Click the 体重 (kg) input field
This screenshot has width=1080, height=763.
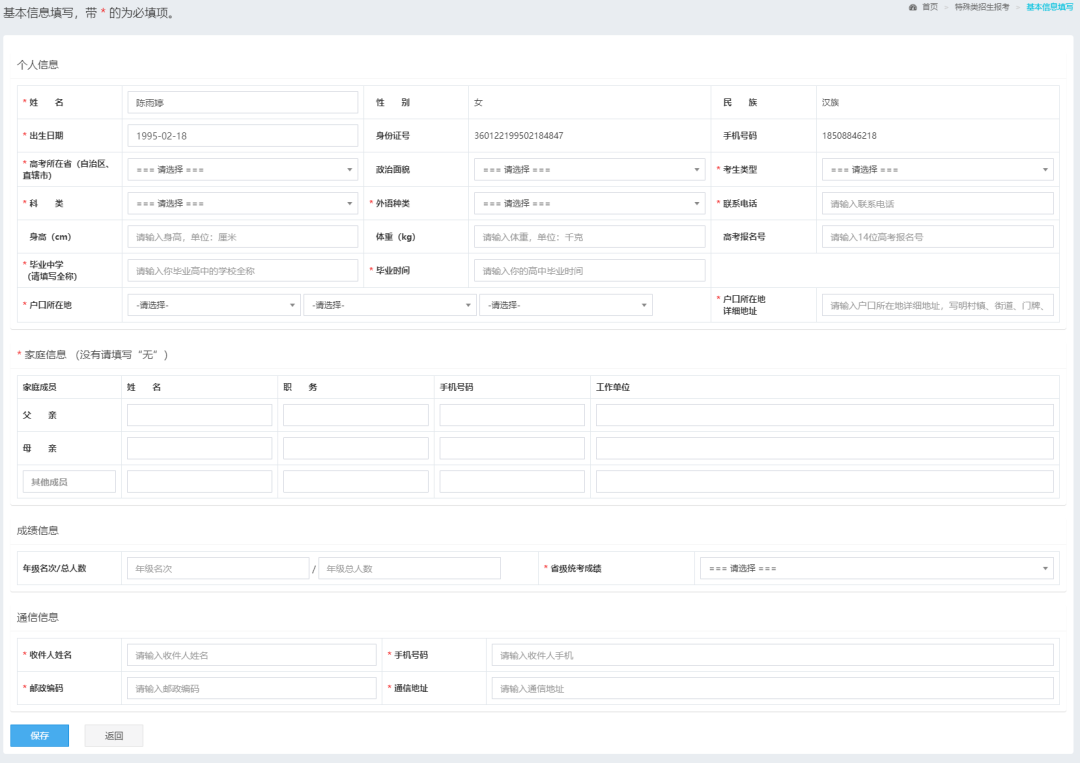[590, 237]
